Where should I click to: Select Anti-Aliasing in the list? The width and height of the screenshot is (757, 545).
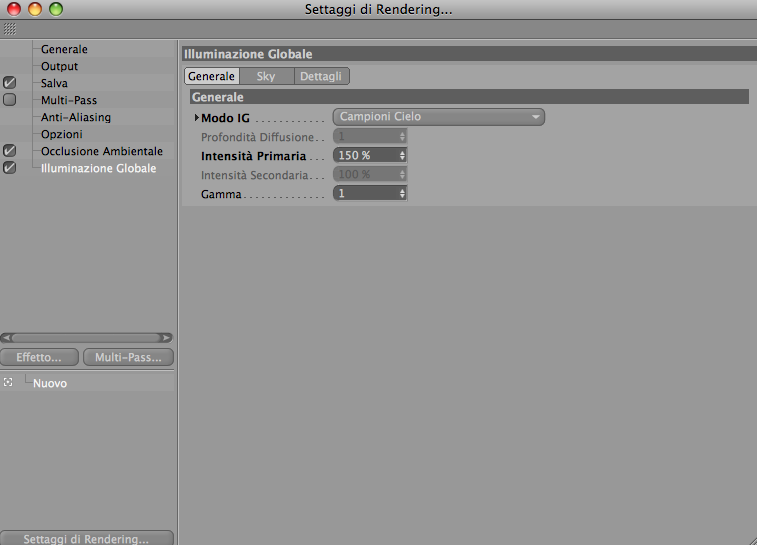(x=76, y=117)
